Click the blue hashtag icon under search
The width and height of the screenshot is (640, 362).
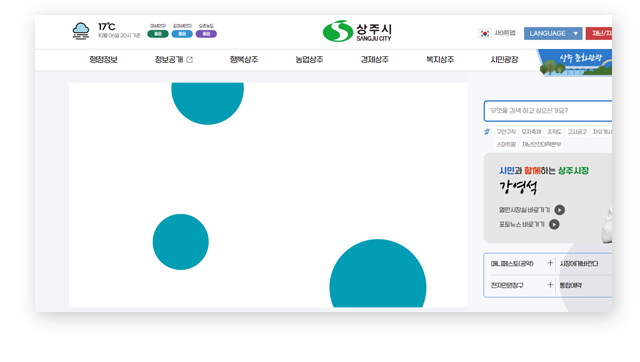pos(487,131)
